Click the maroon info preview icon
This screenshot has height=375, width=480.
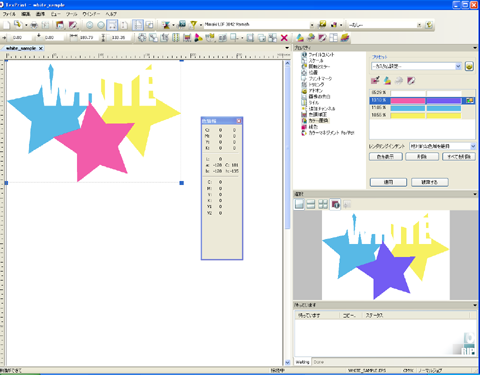(335, 204)
